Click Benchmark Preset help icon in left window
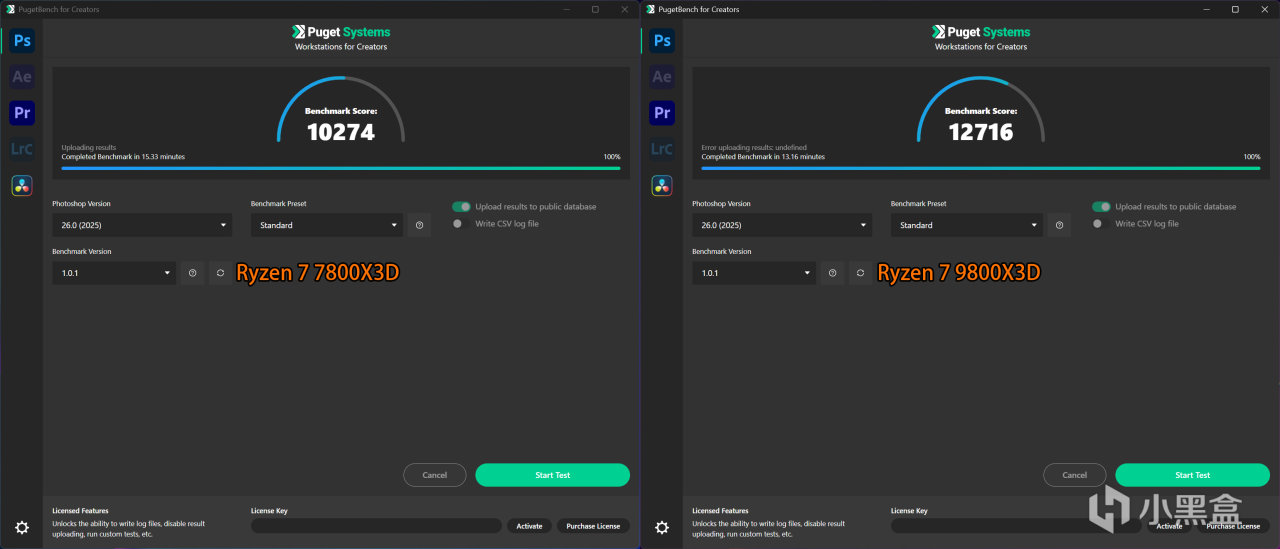1280x549 pixels. [419, 225]
